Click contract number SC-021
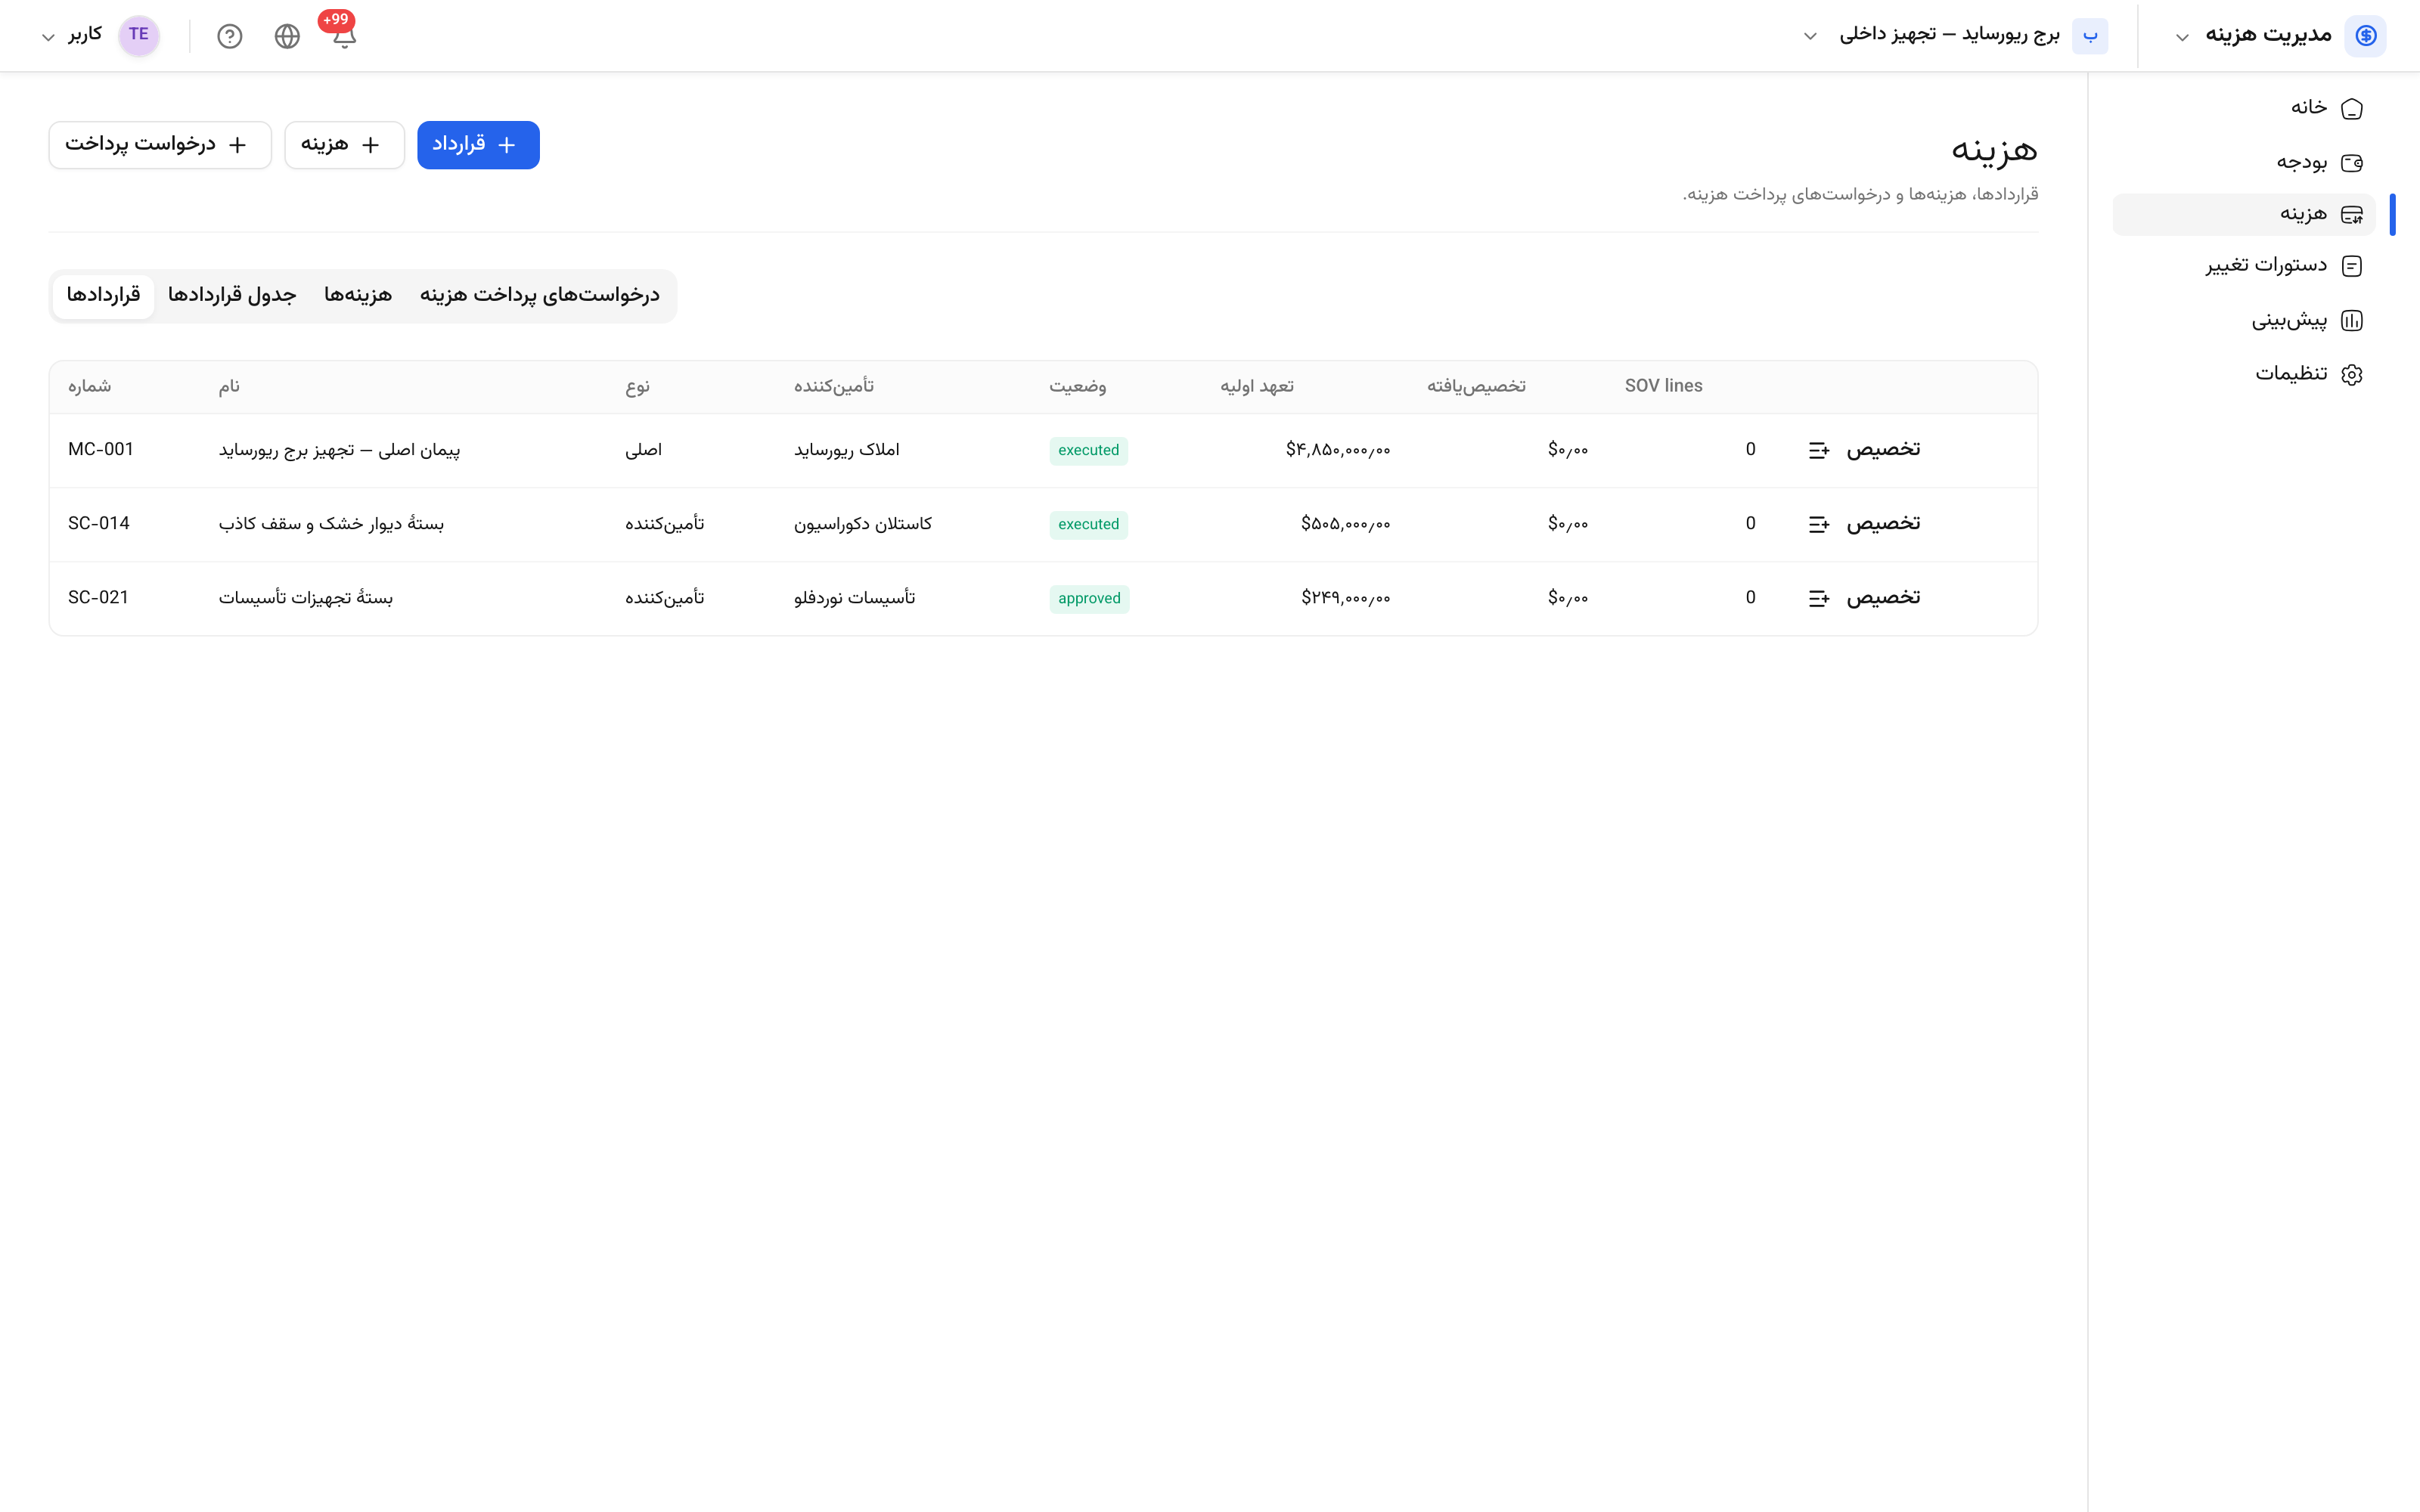2420x1512 pixels. point(98,598)
